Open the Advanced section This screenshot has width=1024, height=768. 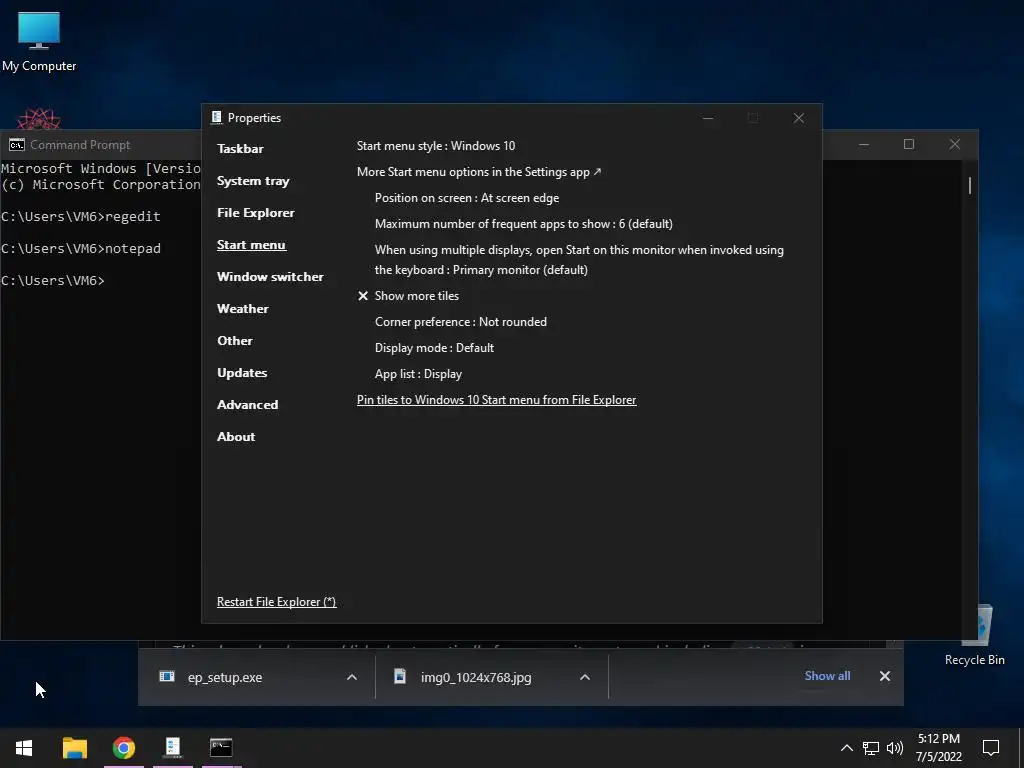click(247, 405)
